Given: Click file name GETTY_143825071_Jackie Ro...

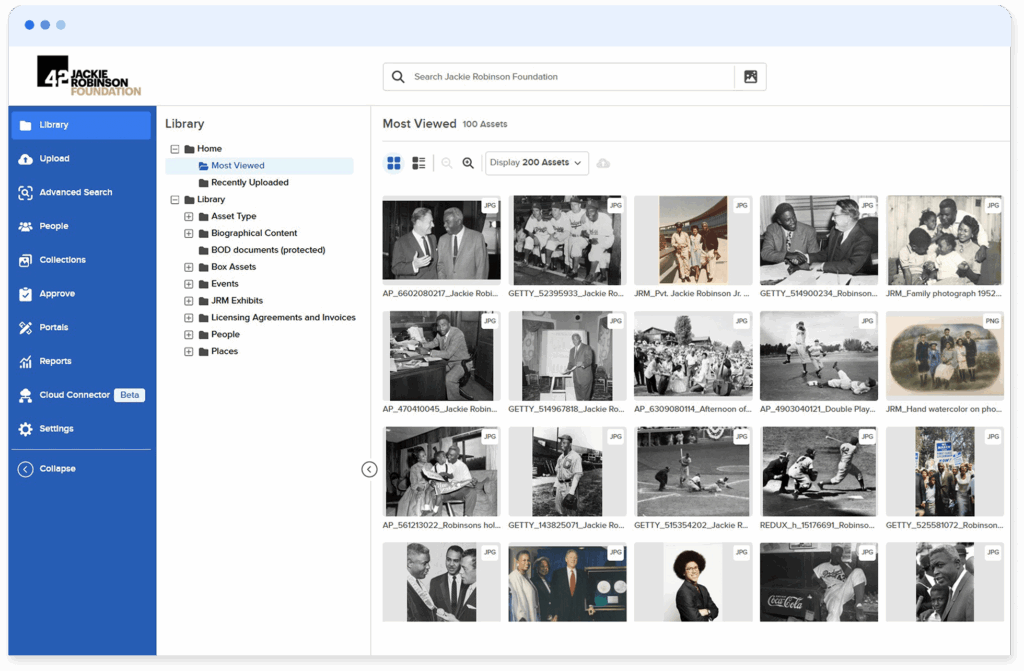Looking at the screenshot, I should (x=566, y=525).
